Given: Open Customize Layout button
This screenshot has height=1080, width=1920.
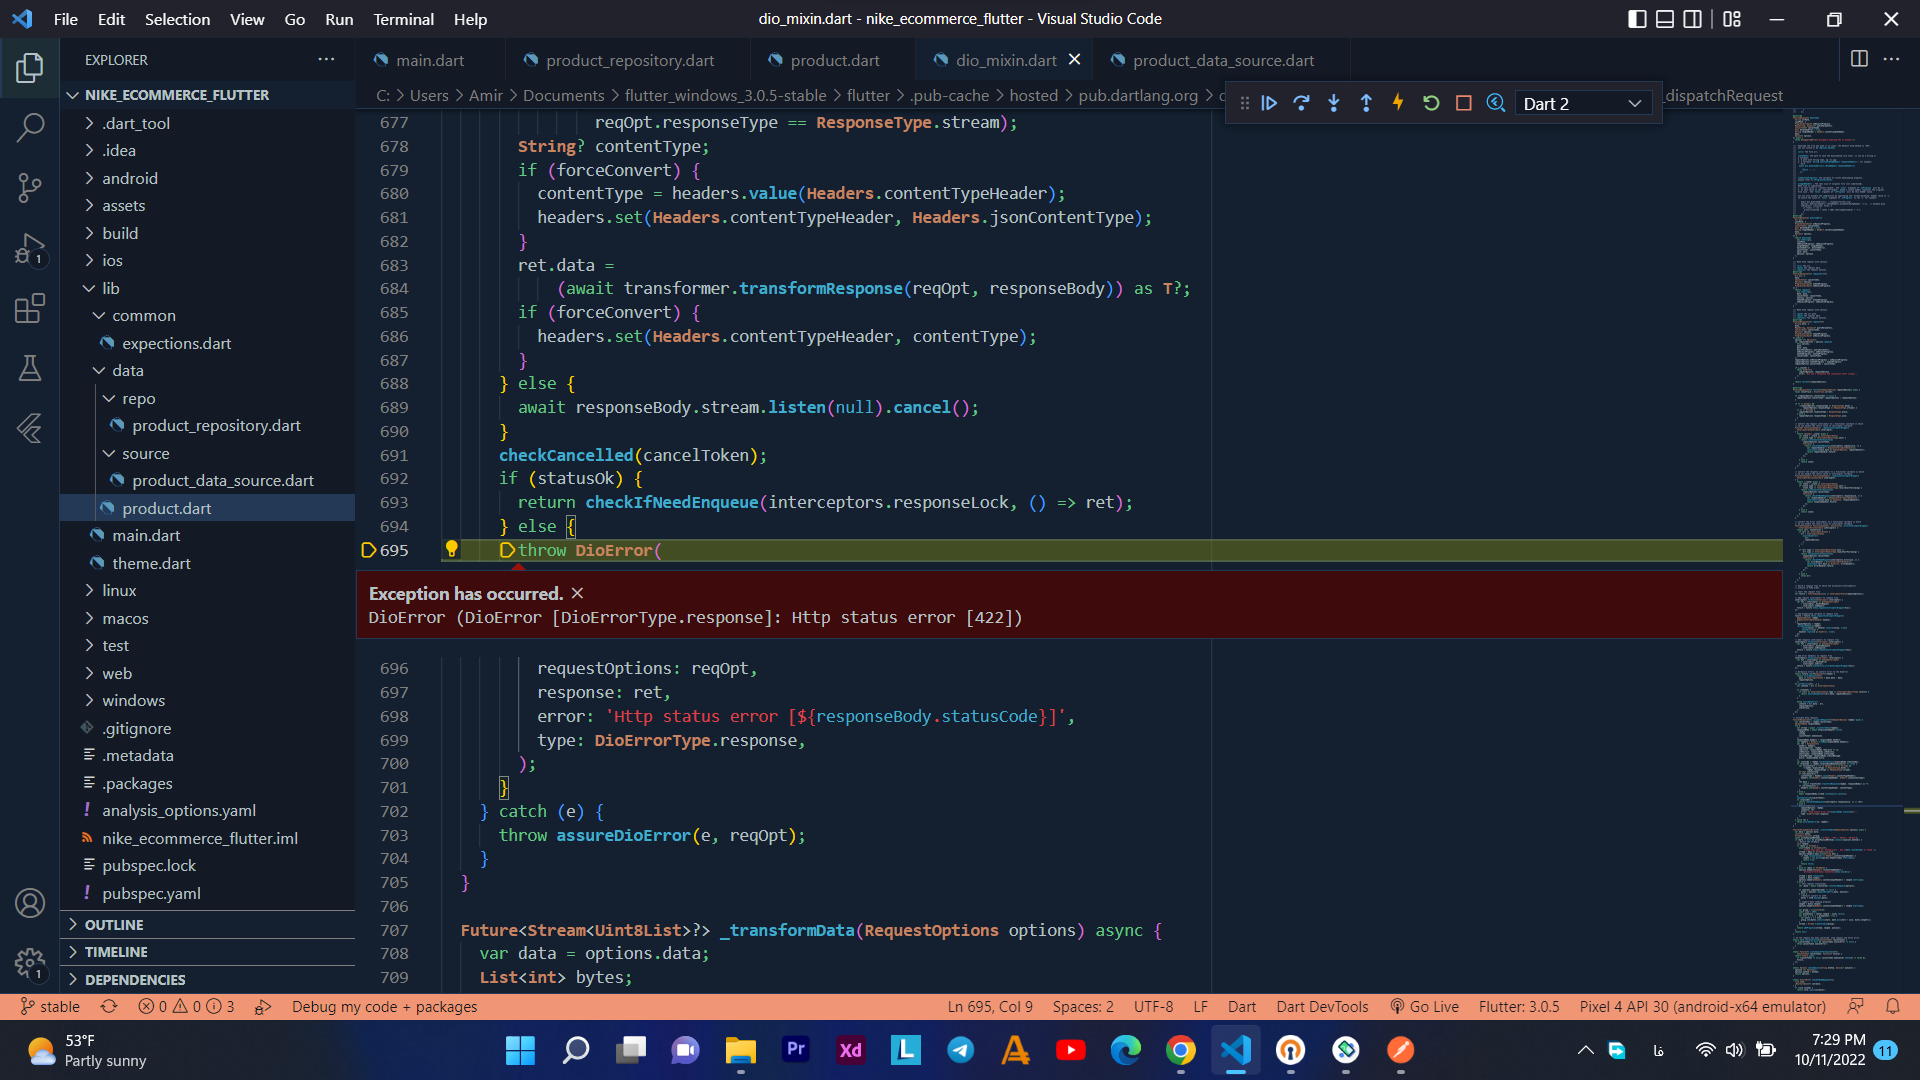Looking at the screenshot, I should pos(1732,19).
